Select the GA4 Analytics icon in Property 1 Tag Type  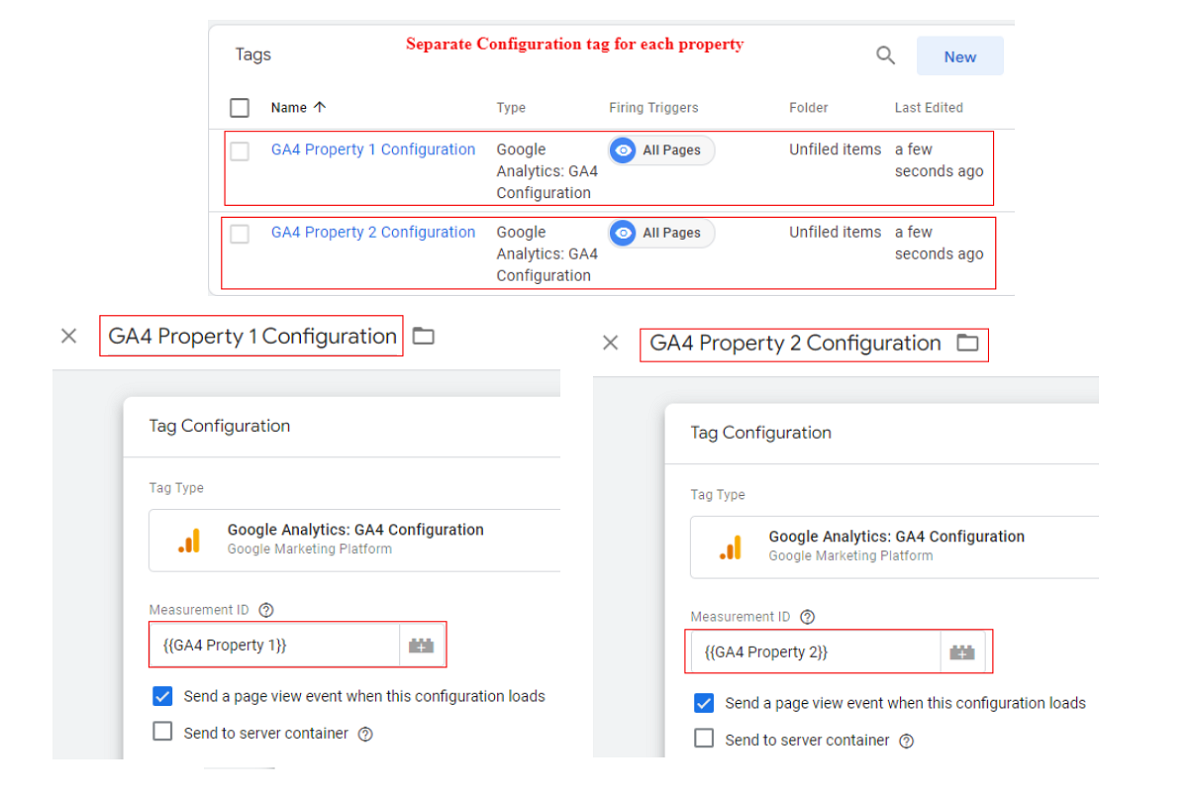[190, 538]
